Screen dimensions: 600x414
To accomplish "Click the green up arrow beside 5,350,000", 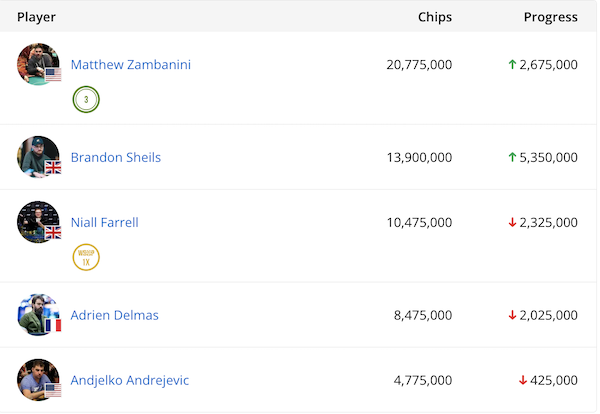I will coord(512,157).
